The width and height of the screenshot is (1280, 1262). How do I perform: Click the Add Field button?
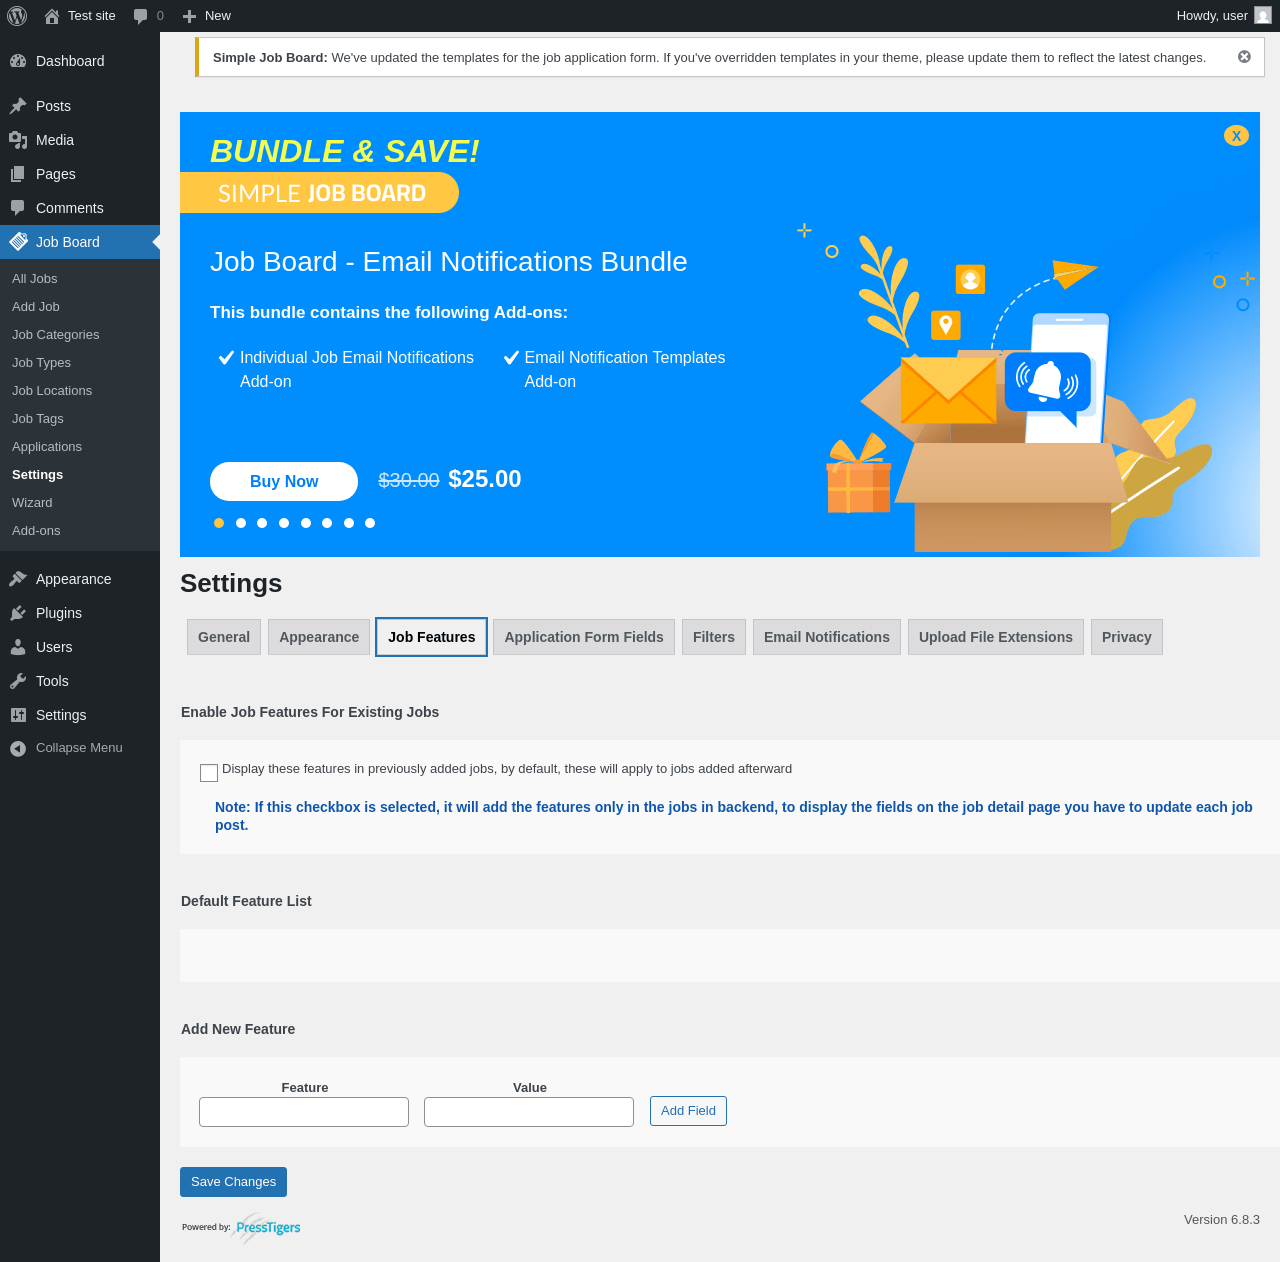point(688,1111)
